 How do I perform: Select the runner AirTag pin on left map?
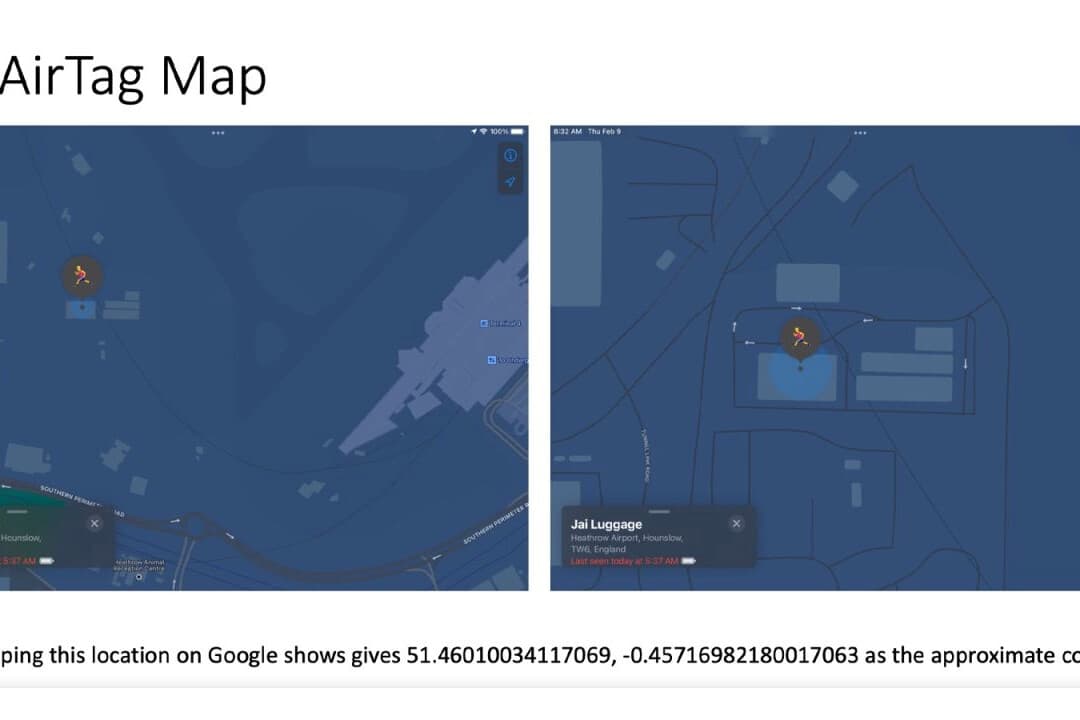(x=81, y=276)
